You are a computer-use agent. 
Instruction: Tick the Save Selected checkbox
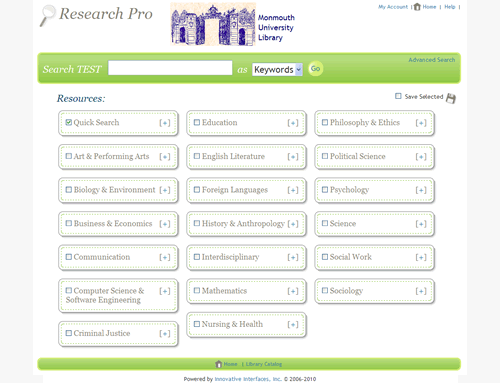click(398, 96)
